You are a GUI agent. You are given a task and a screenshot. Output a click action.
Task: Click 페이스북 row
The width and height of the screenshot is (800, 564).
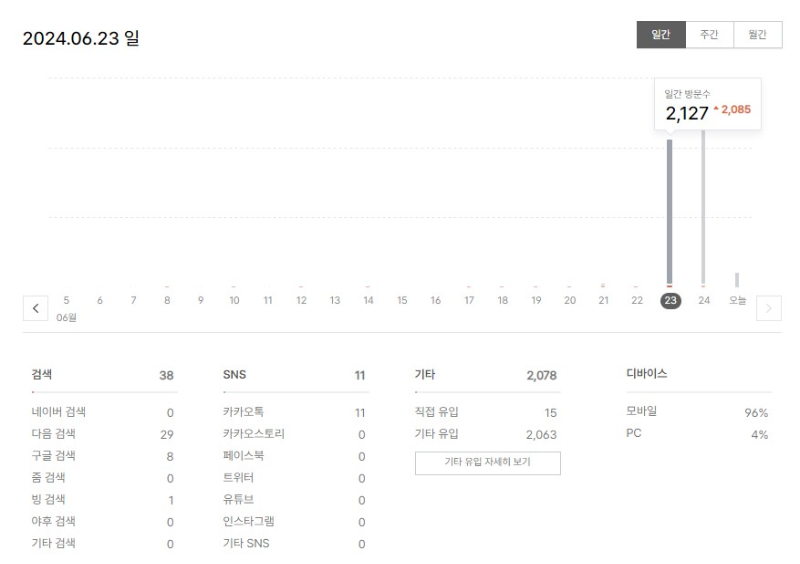click(294, 456)
